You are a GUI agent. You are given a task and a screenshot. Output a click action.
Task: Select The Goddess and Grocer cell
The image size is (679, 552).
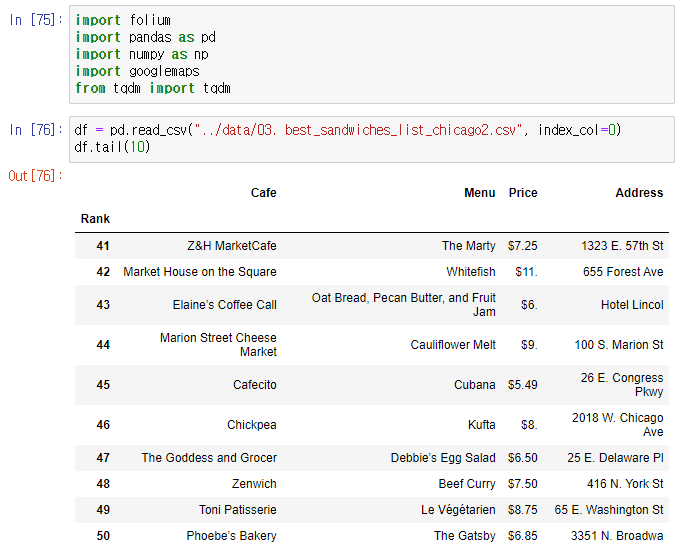(x=209, y=458)
